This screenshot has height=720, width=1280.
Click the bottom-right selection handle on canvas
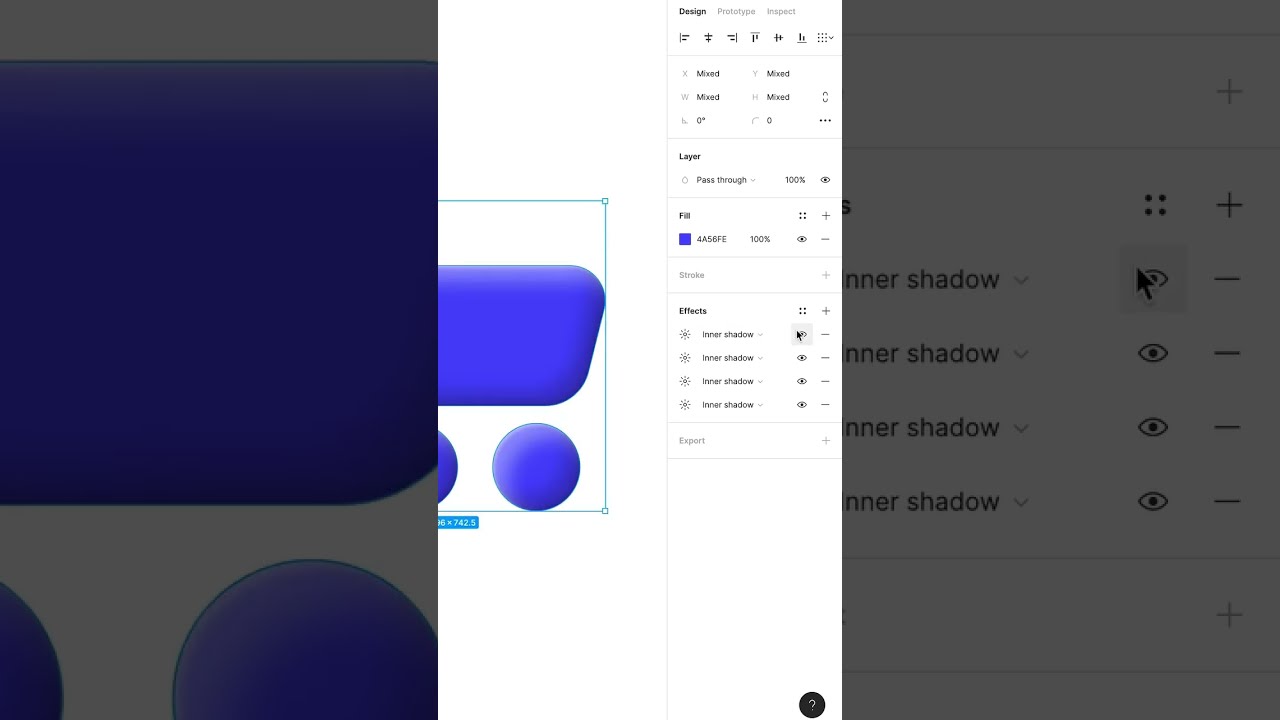[605, 511]
